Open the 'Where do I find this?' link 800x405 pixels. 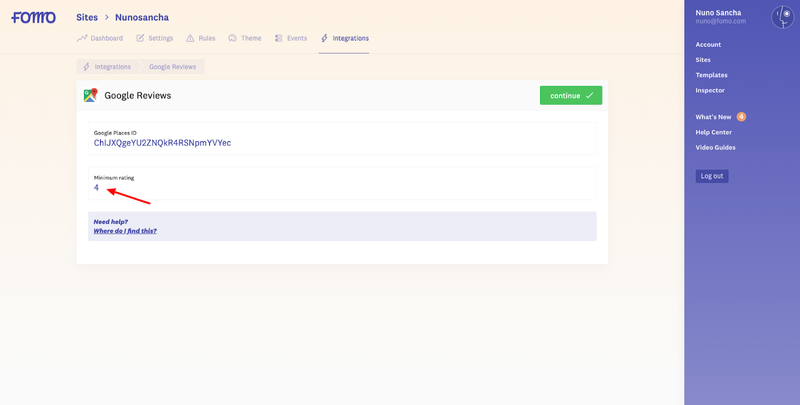(125, 231)
